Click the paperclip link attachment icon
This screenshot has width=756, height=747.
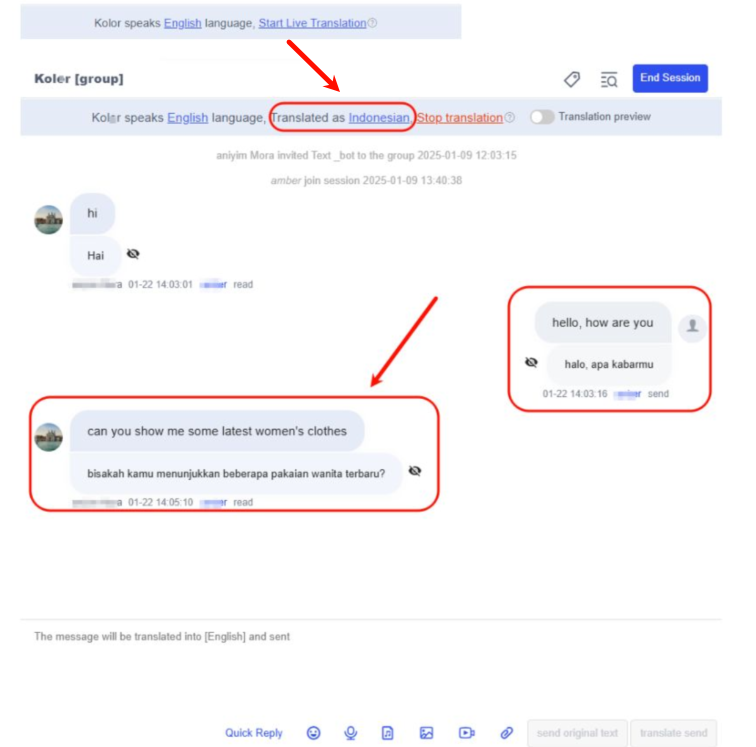[506, 733]
